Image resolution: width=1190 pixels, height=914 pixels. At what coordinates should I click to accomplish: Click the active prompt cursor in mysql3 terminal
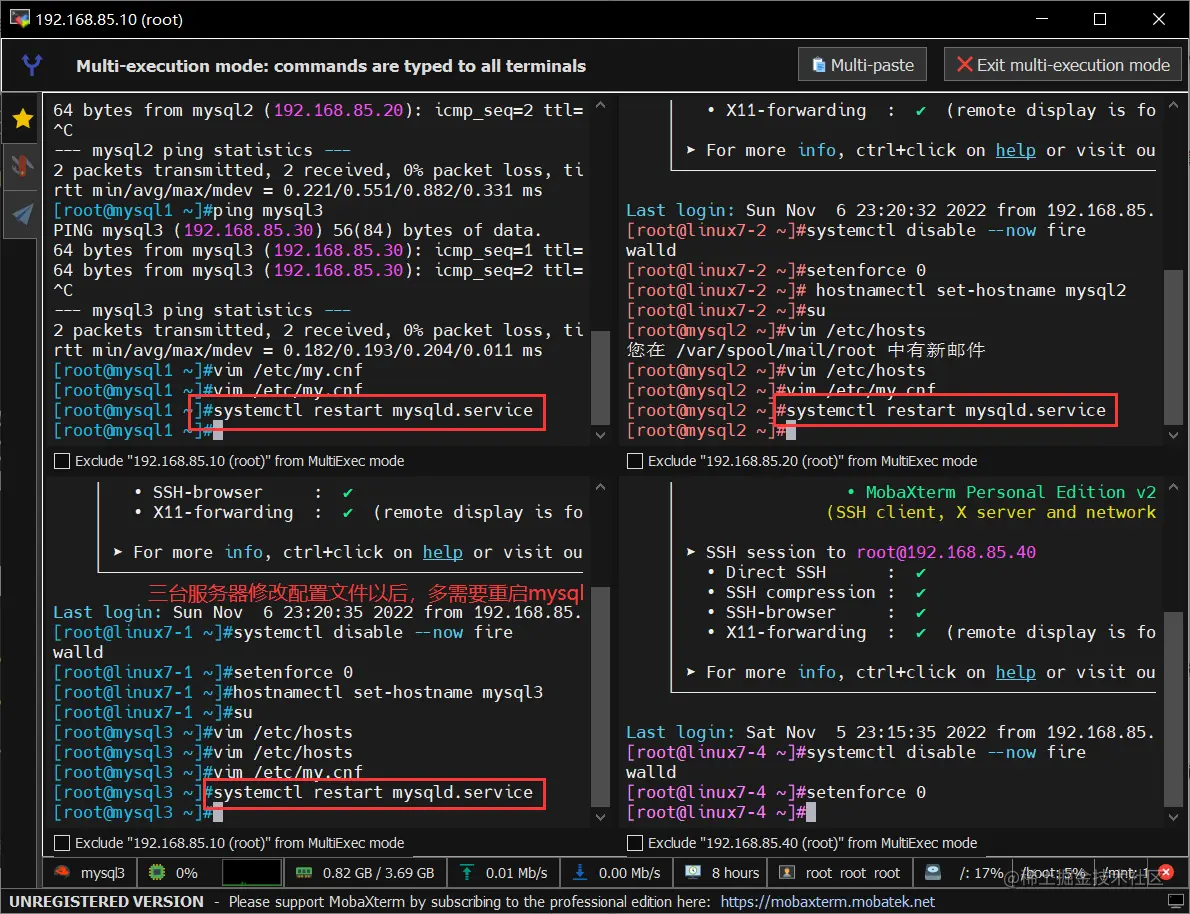tap(218, 812)
